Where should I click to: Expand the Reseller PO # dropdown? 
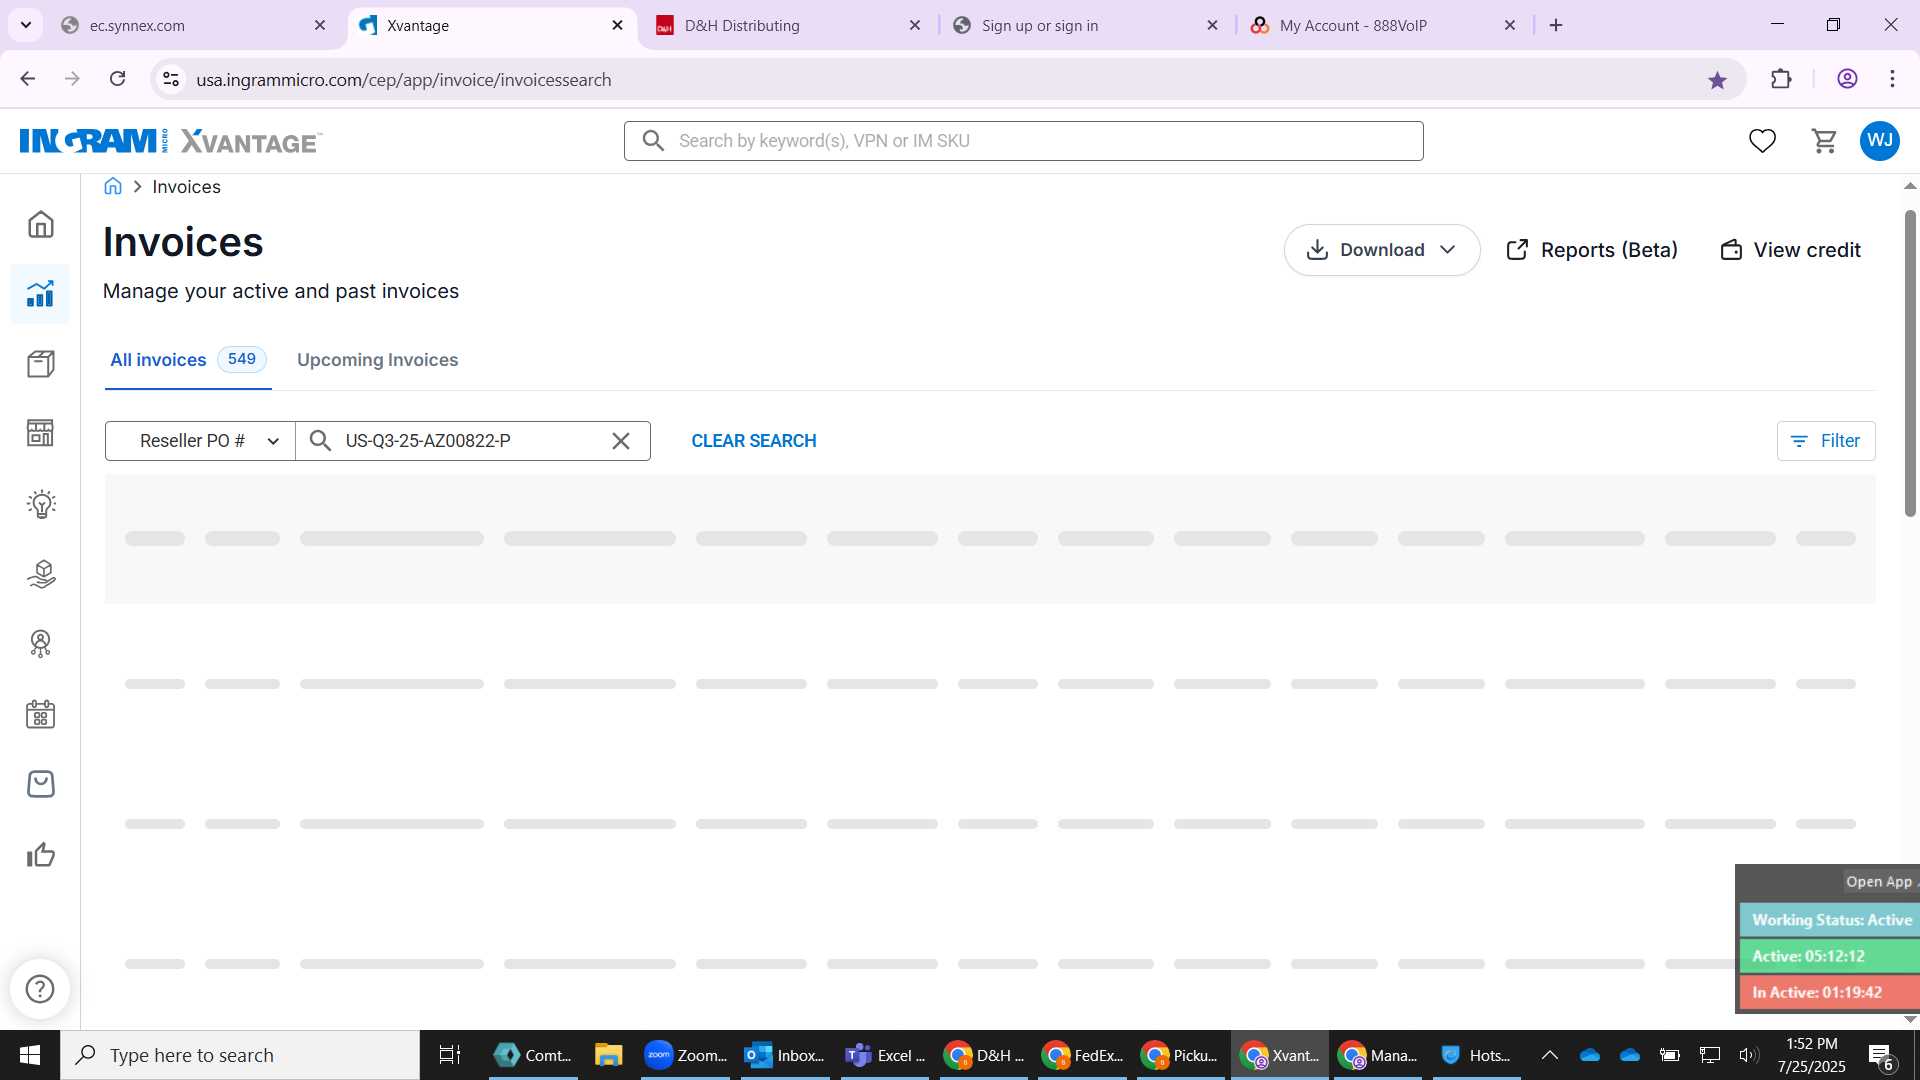(x=200, y=441)
